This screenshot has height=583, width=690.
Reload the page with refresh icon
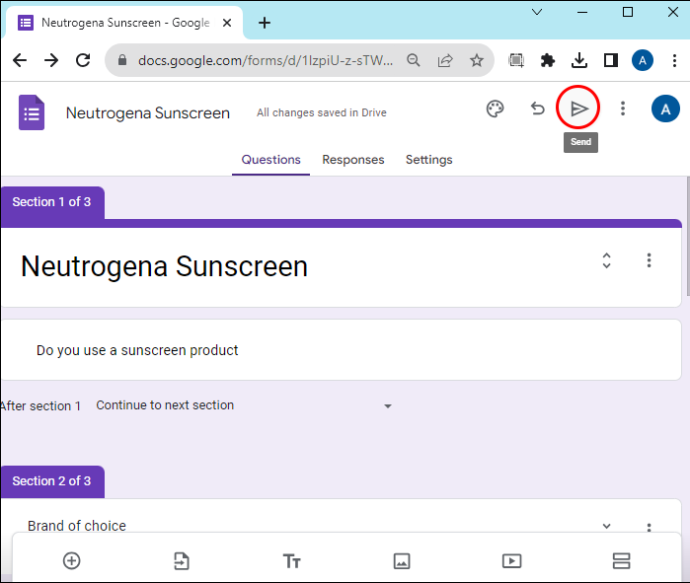click(x=83, y=60)
